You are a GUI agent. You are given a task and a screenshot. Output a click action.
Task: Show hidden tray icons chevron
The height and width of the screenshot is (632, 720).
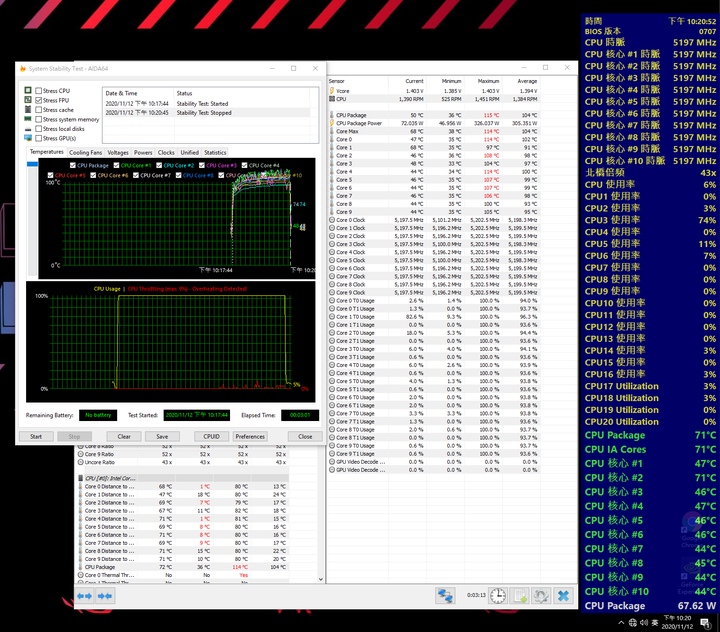point(621,623)
